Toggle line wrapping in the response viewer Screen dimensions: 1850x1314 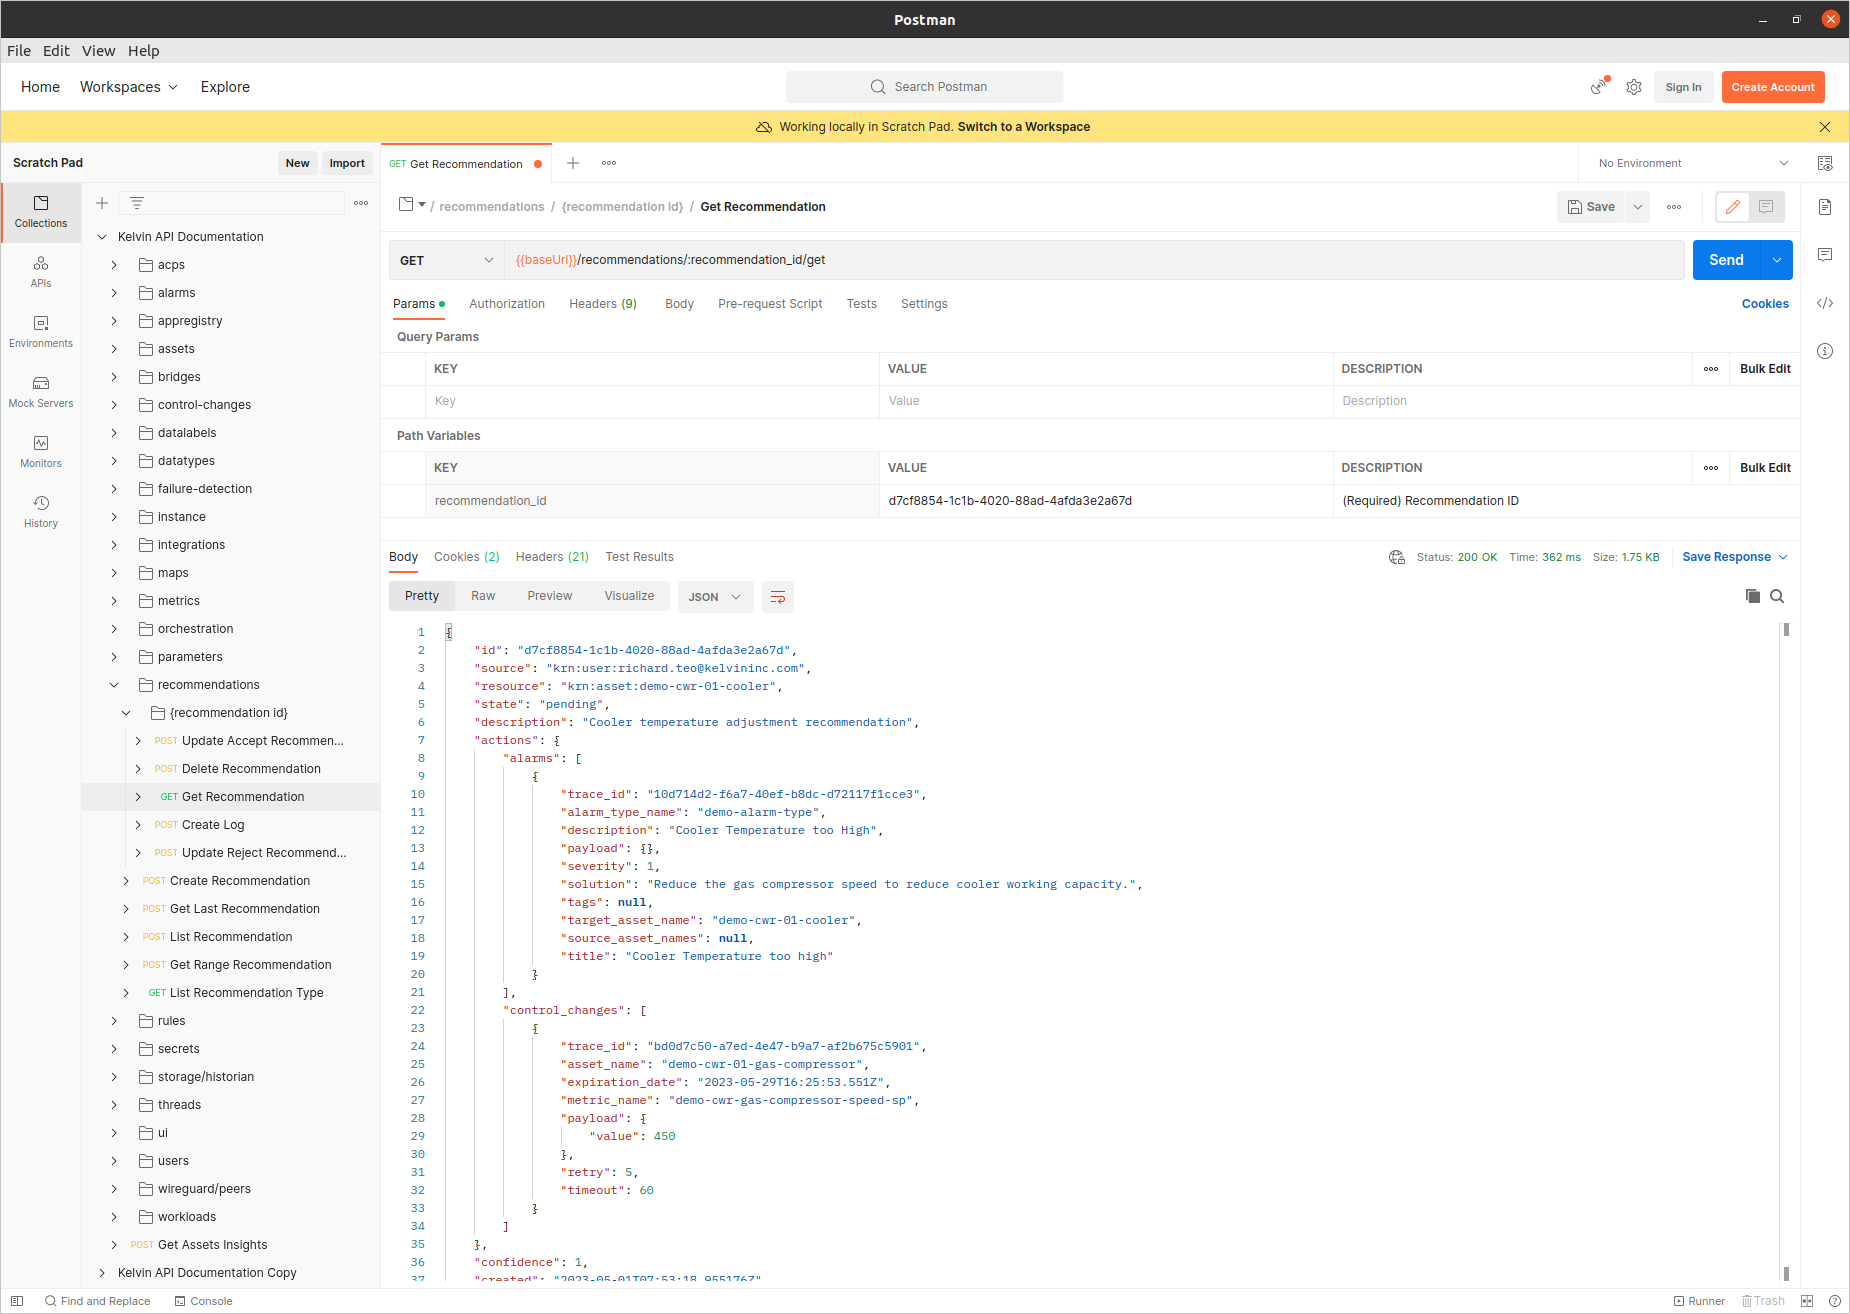tap(778, 597)
